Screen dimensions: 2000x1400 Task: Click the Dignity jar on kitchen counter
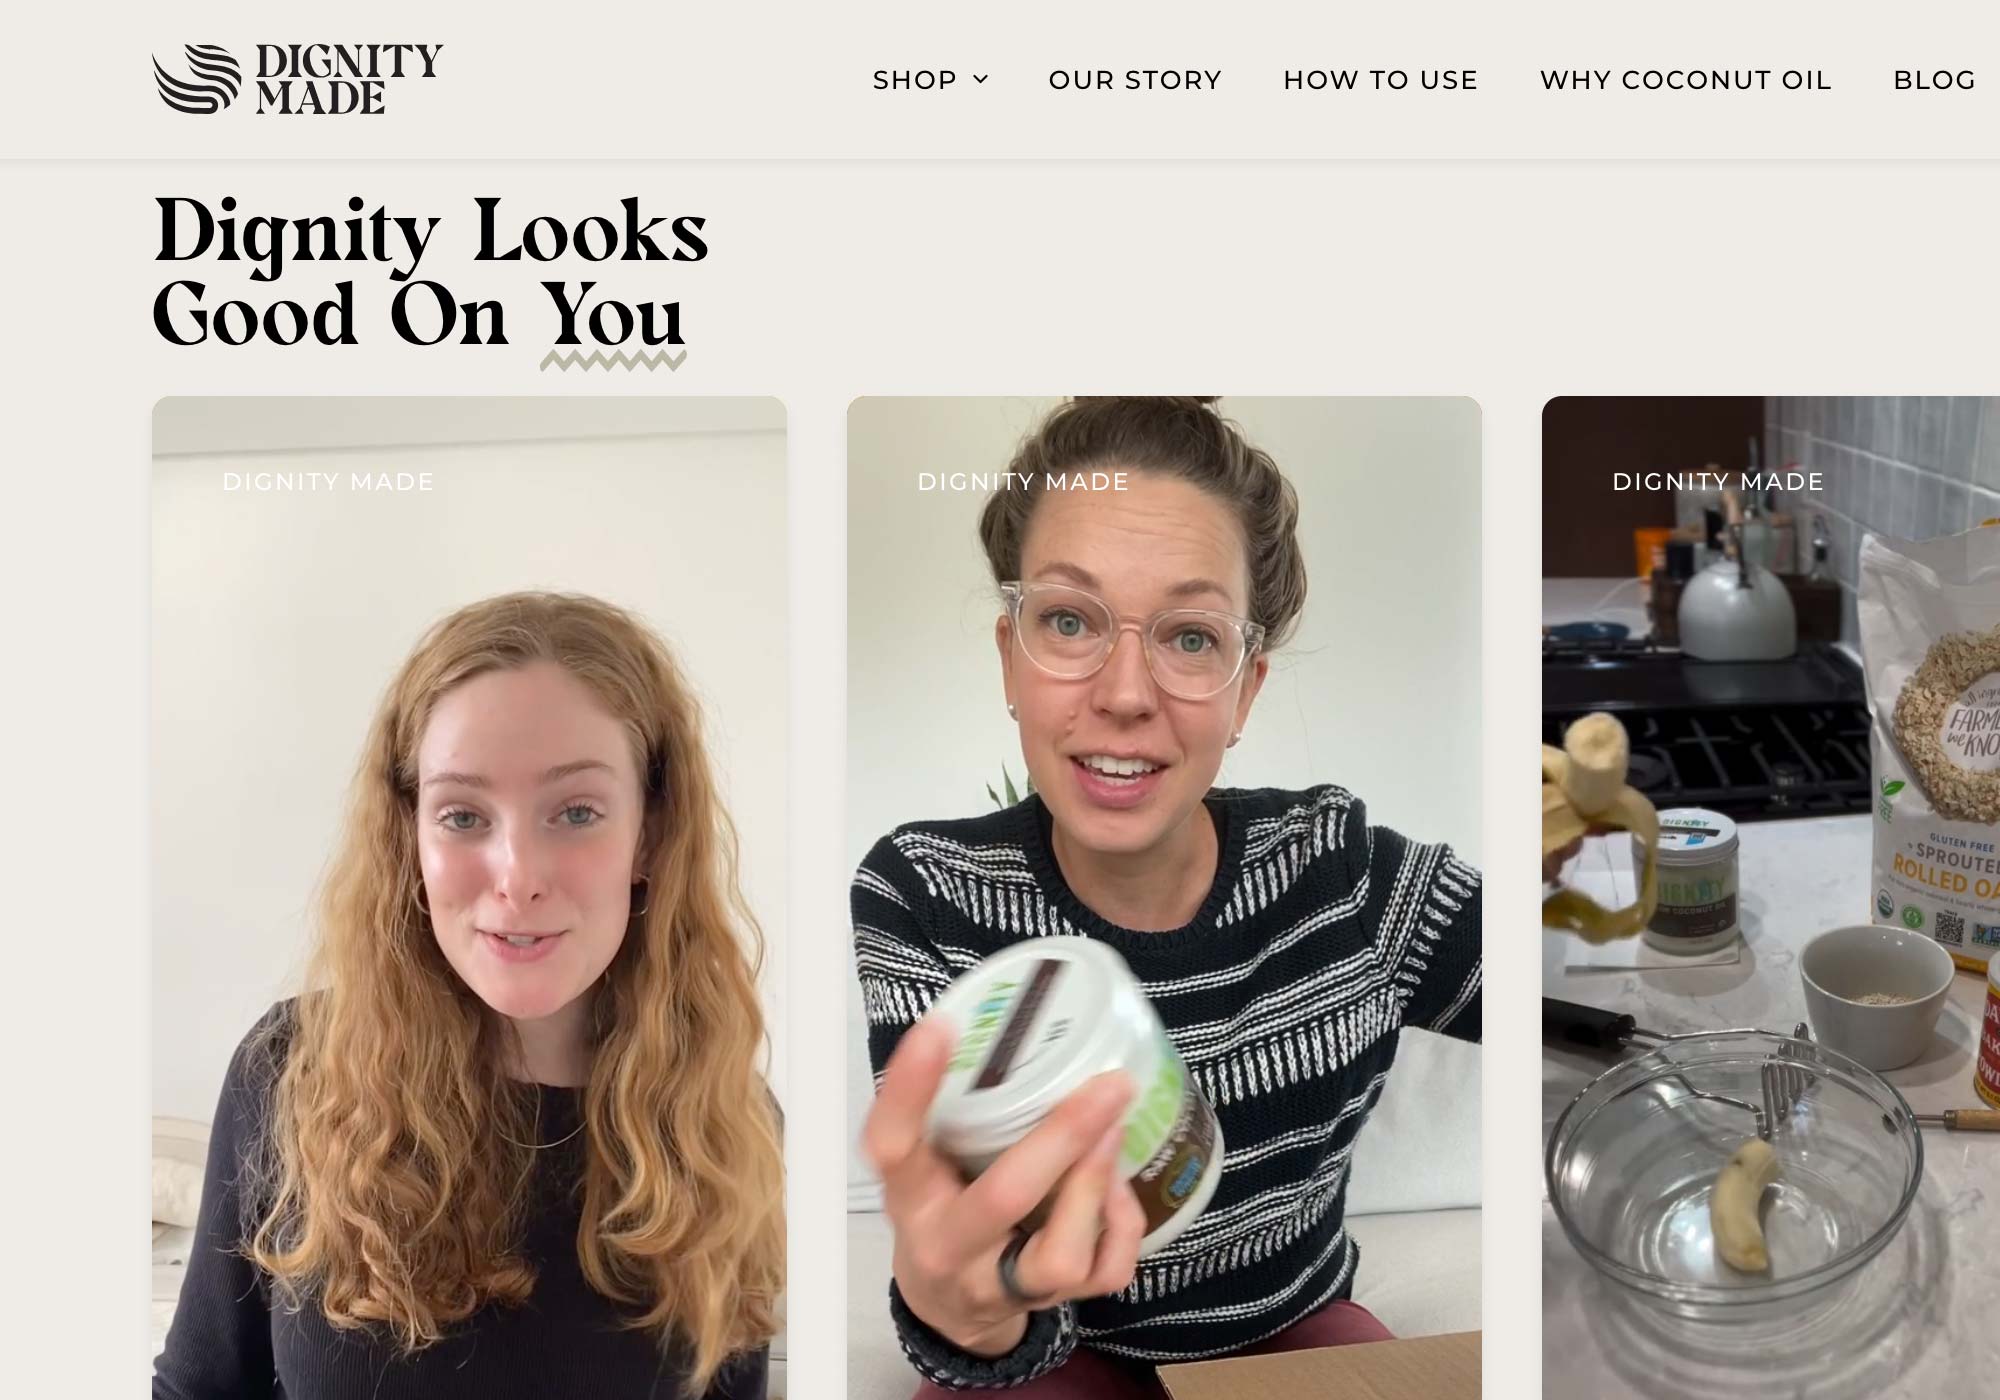point(1695,880)
